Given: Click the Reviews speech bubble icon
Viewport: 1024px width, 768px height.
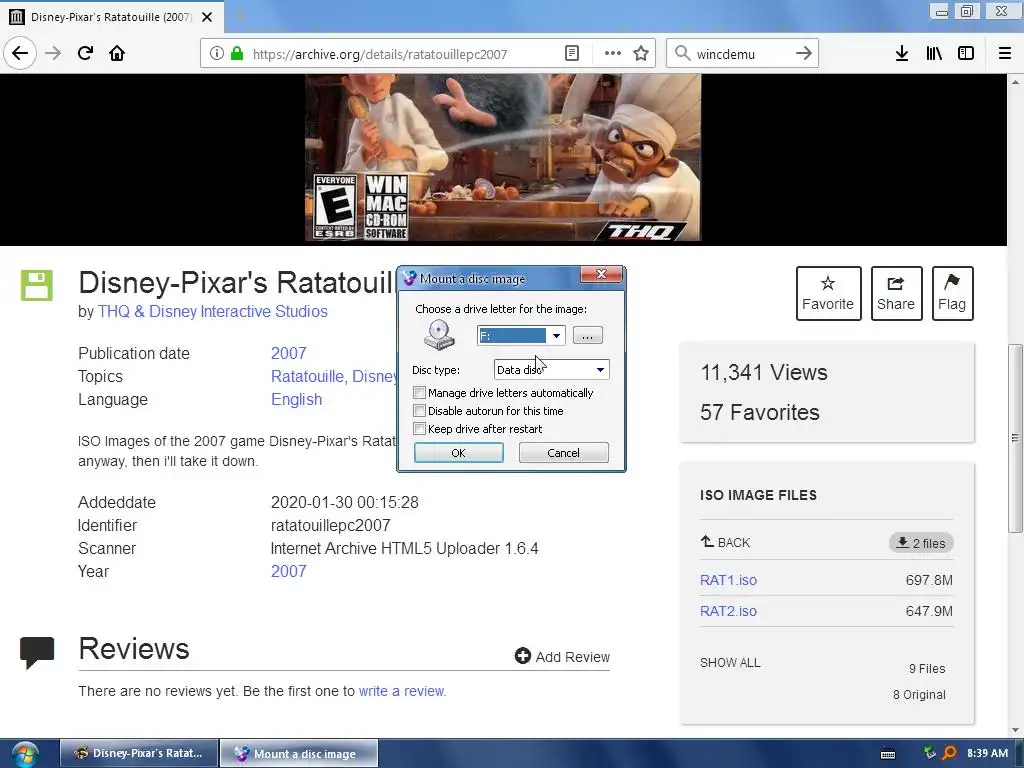Looking at the screenshot, I should 37,652.
